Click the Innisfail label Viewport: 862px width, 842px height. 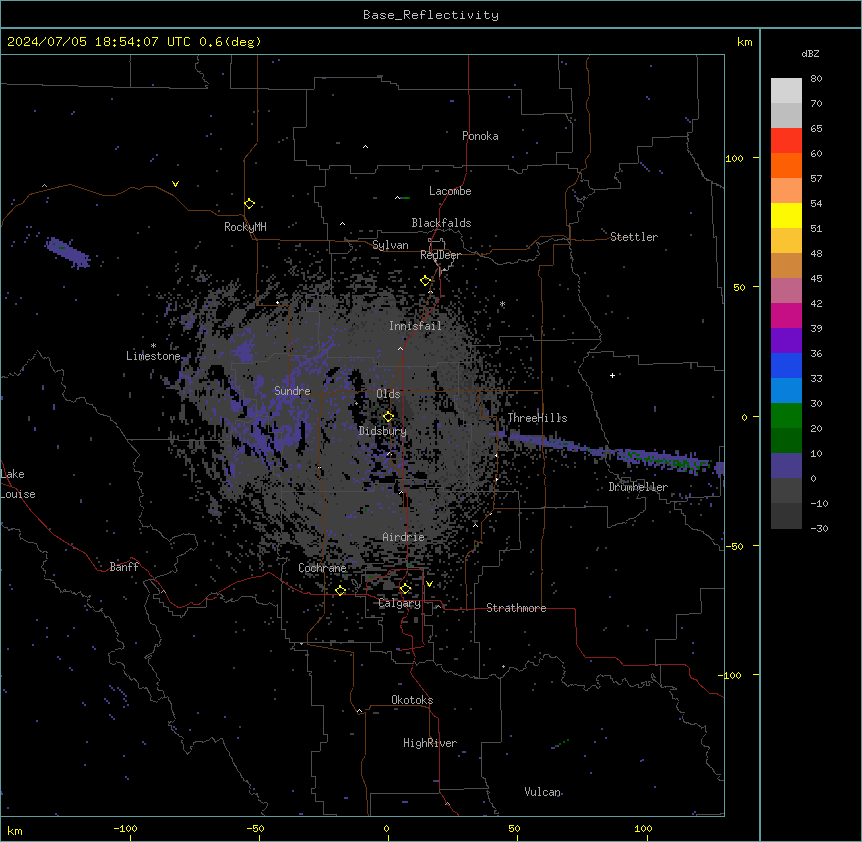point(415,326)
